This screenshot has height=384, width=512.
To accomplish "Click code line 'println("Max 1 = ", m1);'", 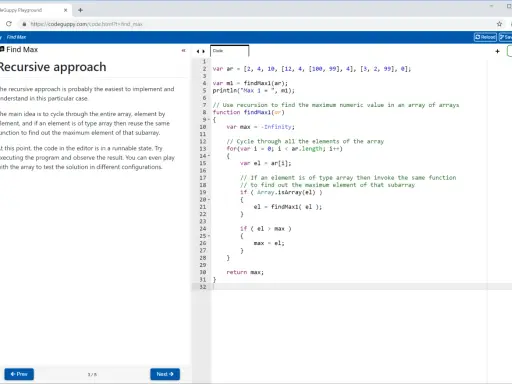I will [x=254, y=91].
